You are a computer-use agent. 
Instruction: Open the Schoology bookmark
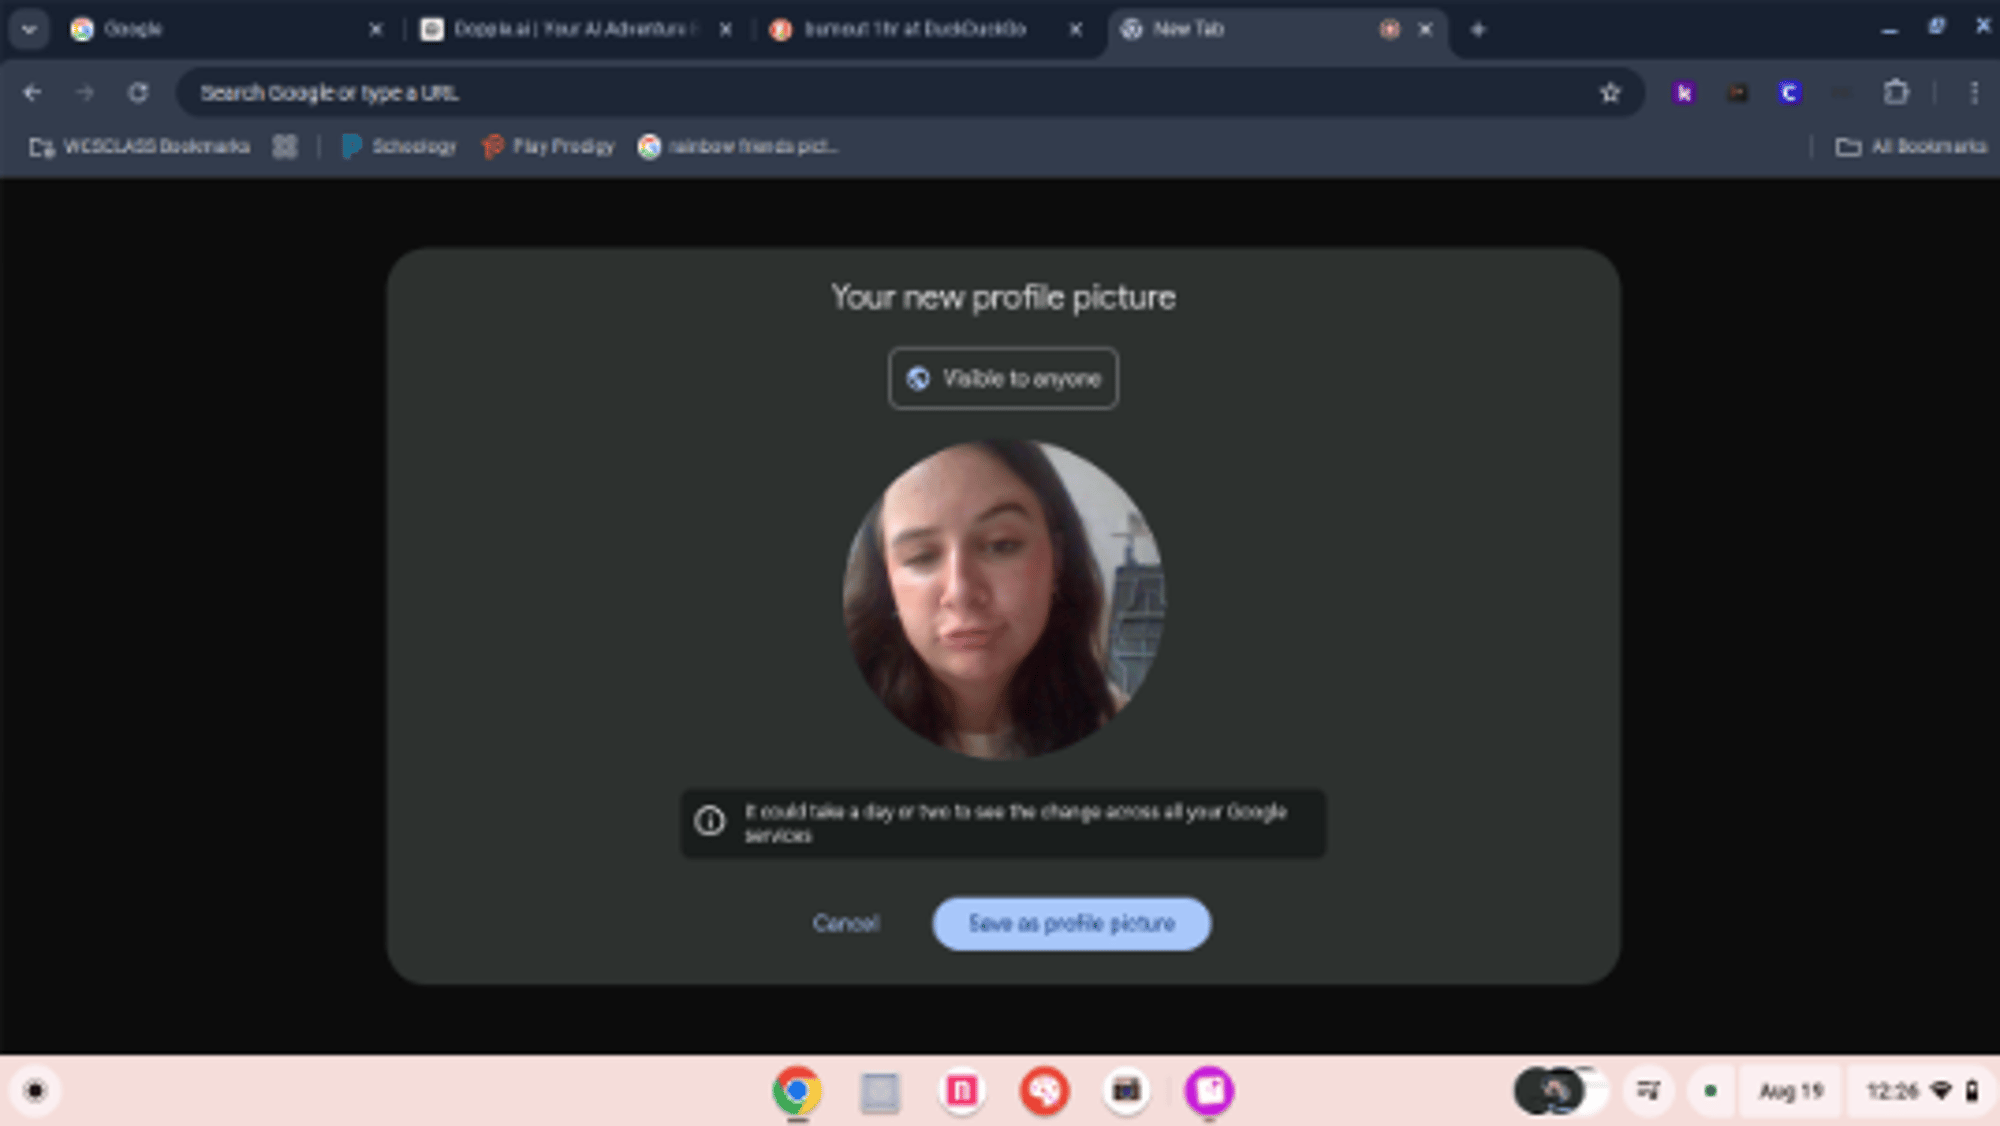[399, 147]
